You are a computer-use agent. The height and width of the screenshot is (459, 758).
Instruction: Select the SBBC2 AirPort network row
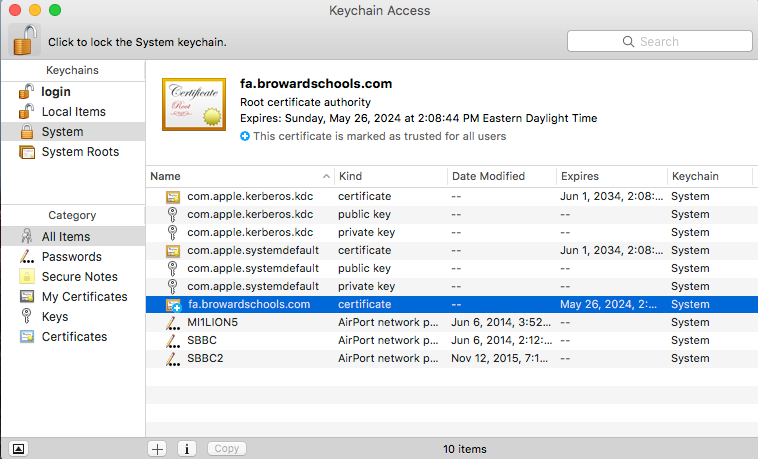point(452,358)
